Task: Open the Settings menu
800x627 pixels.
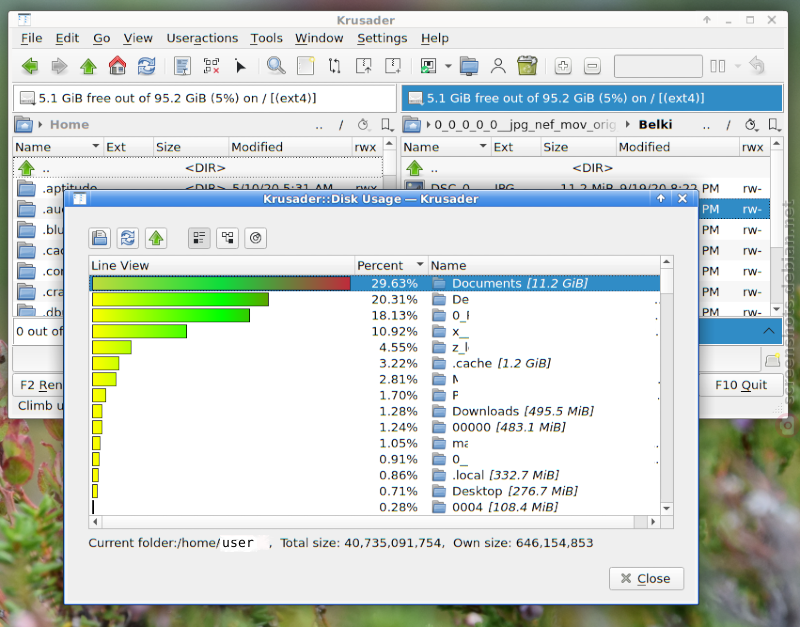Action: (x=382, y=38)
